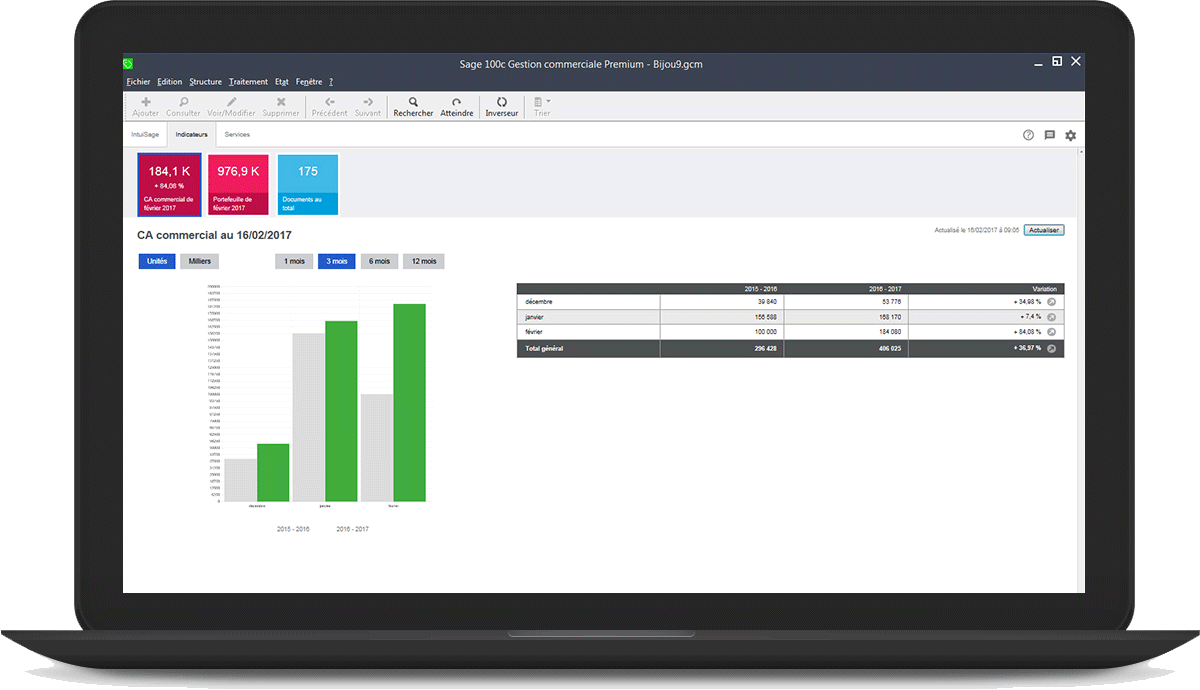This screenshot has width=1200, height=690.
Task: Select the CA commercial 184,1 K tile
Action: coord(169,184)
